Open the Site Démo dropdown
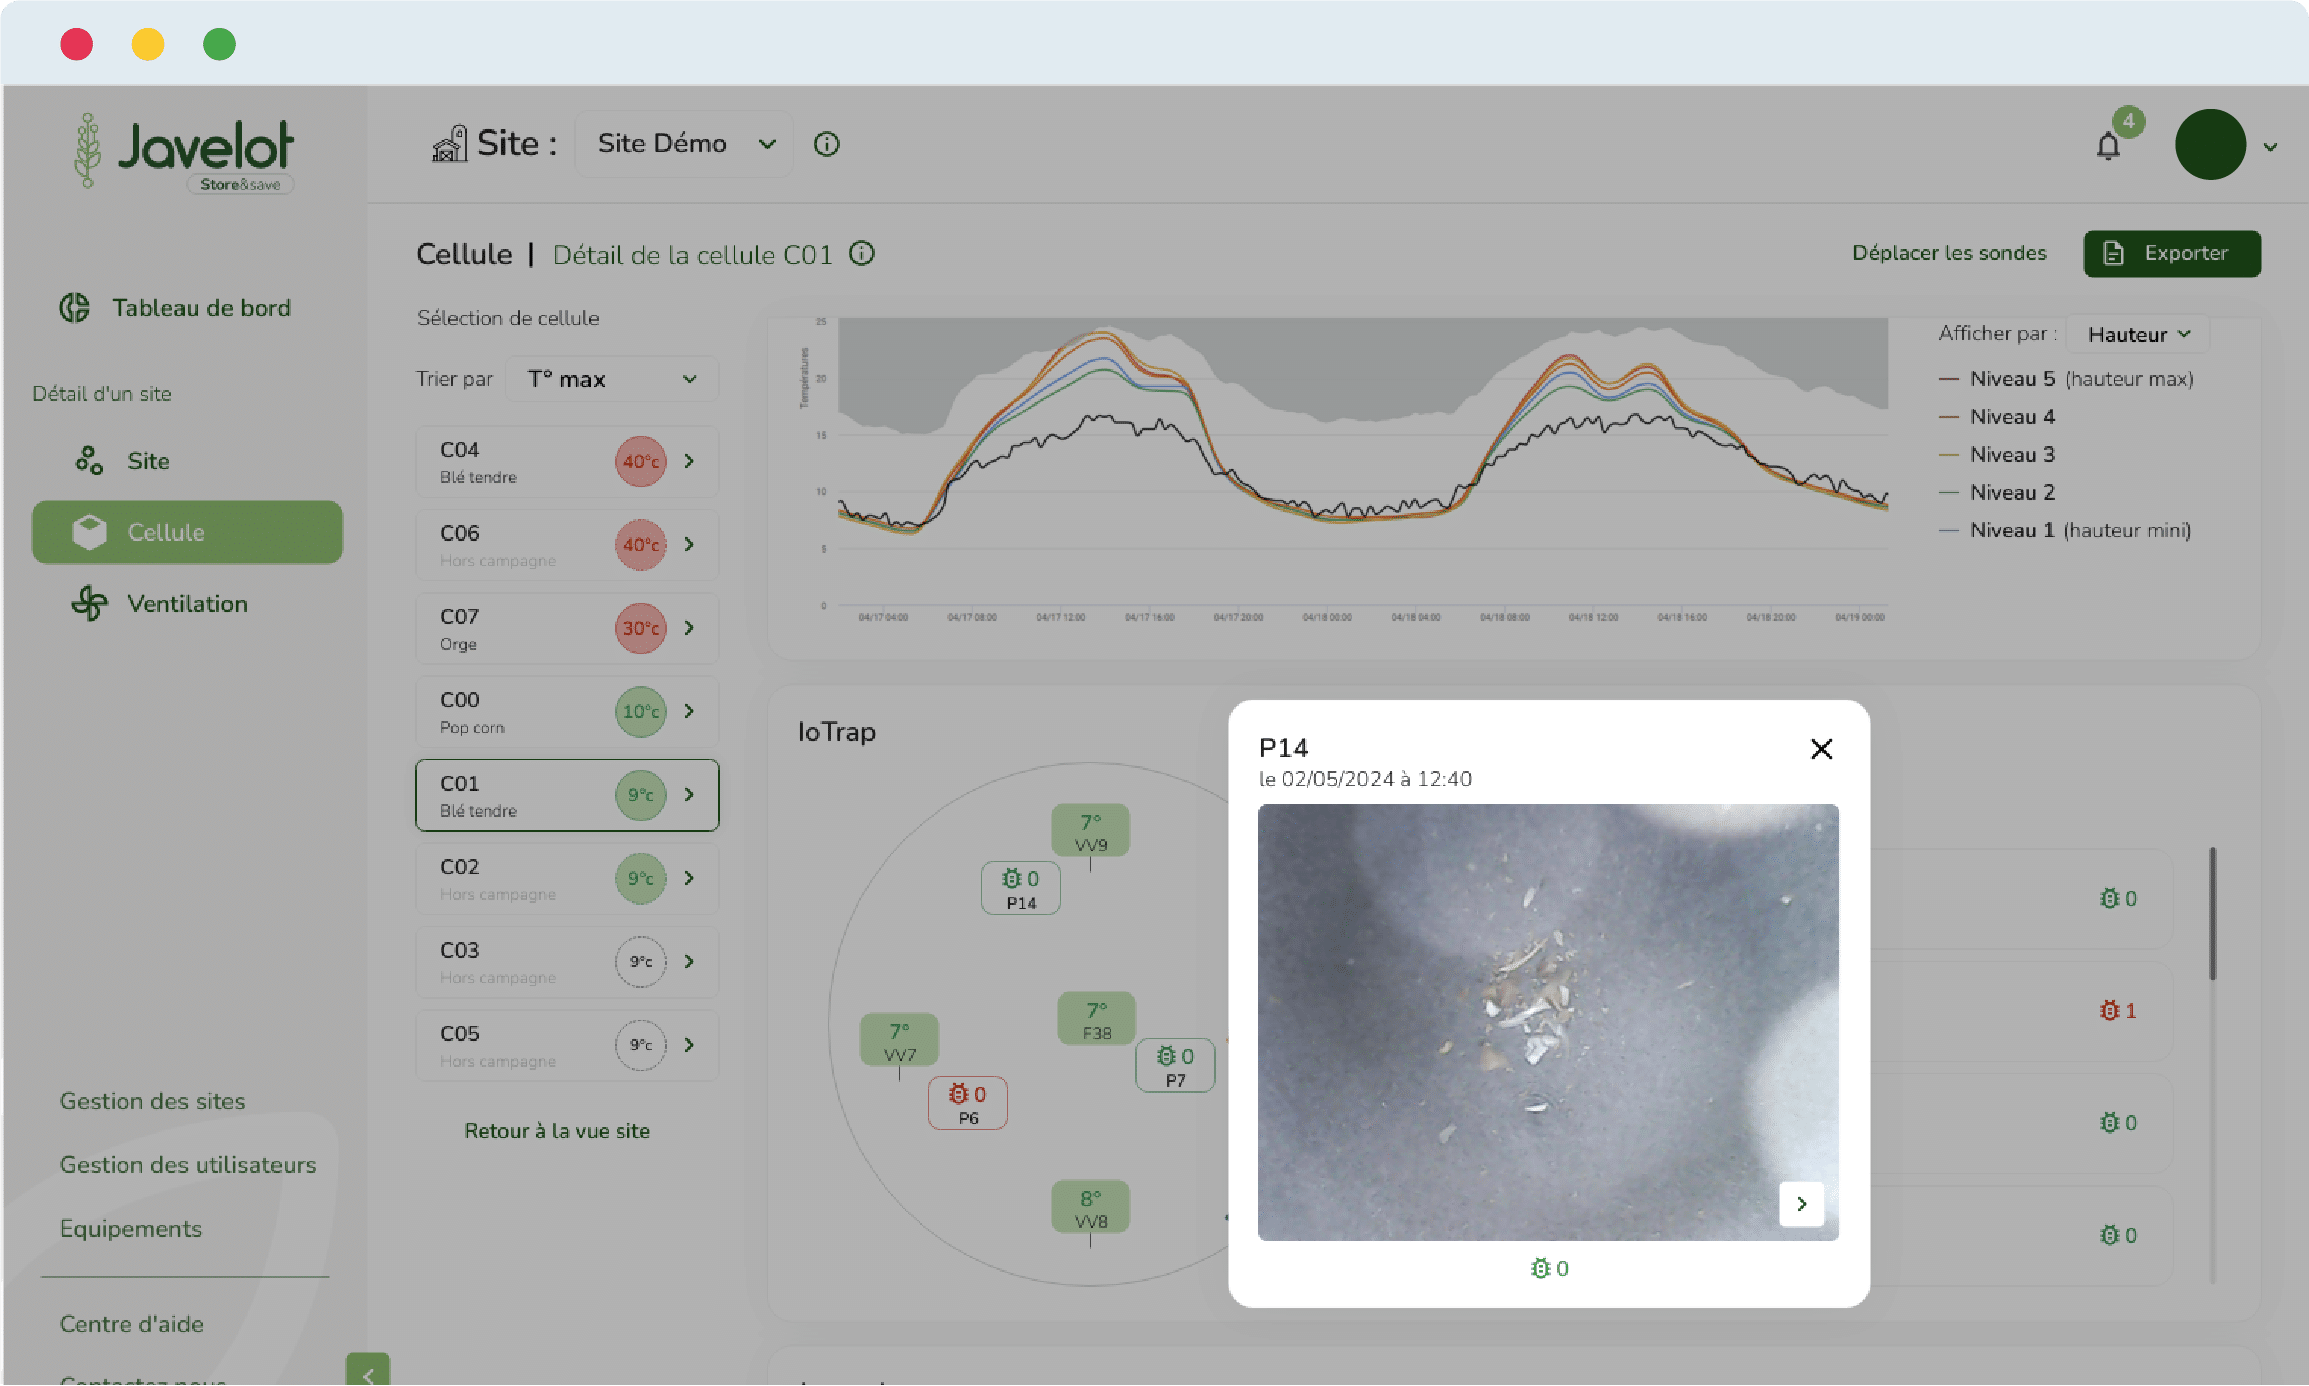Screen dimensions: 2309x1386 [x=684, y=144]
